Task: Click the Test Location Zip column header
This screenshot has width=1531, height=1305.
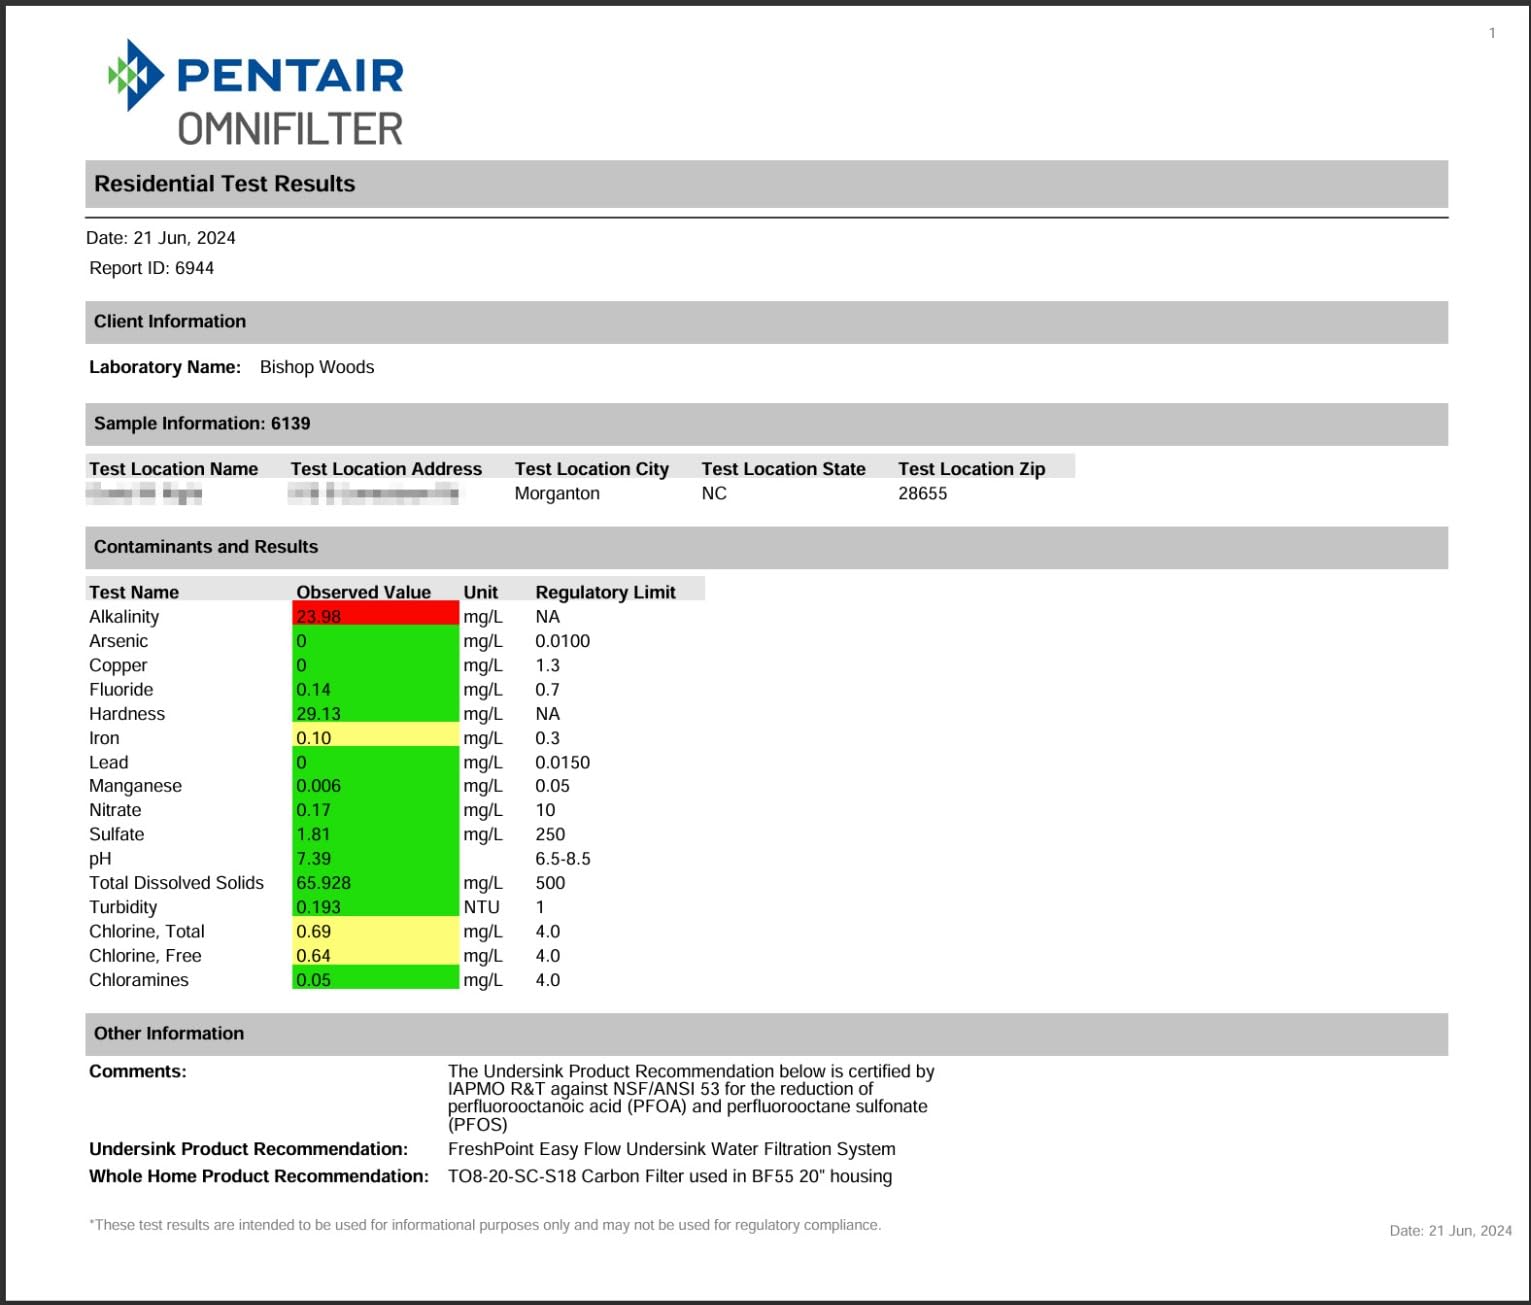Action: click(x=972, y=469)
